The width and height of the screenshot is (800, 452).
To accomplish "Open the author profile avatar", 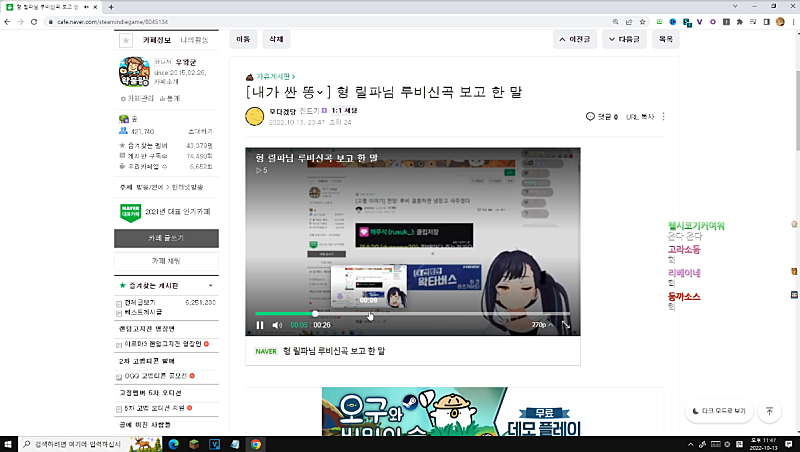I will pos(255,116).
